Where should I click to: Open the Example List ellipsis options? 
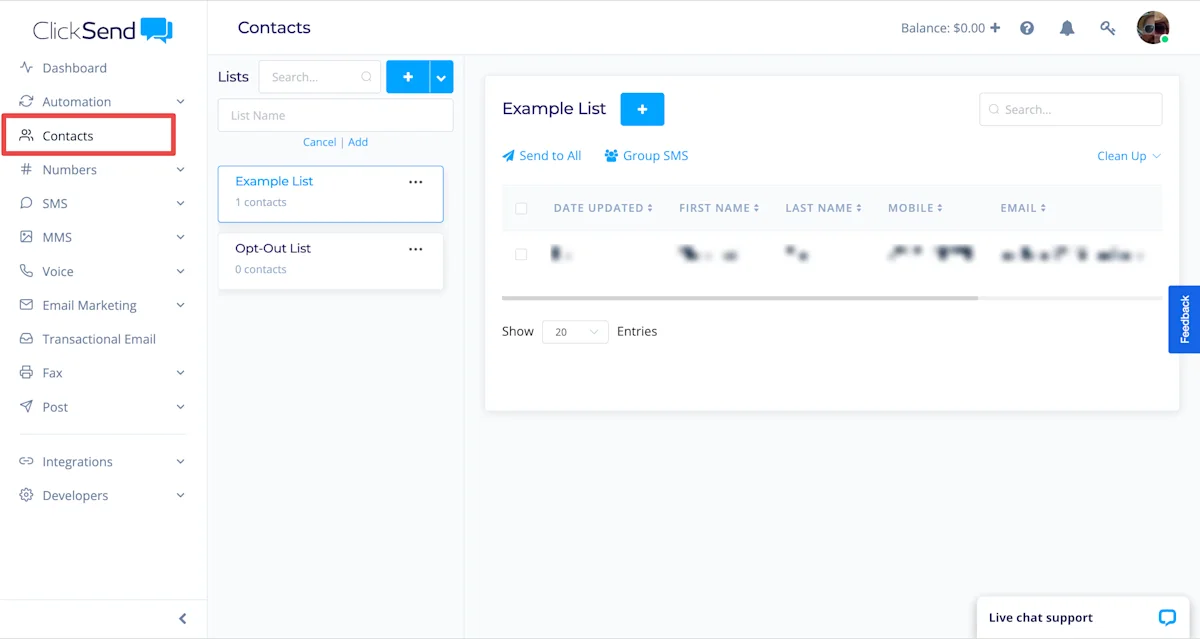point(415,182)
